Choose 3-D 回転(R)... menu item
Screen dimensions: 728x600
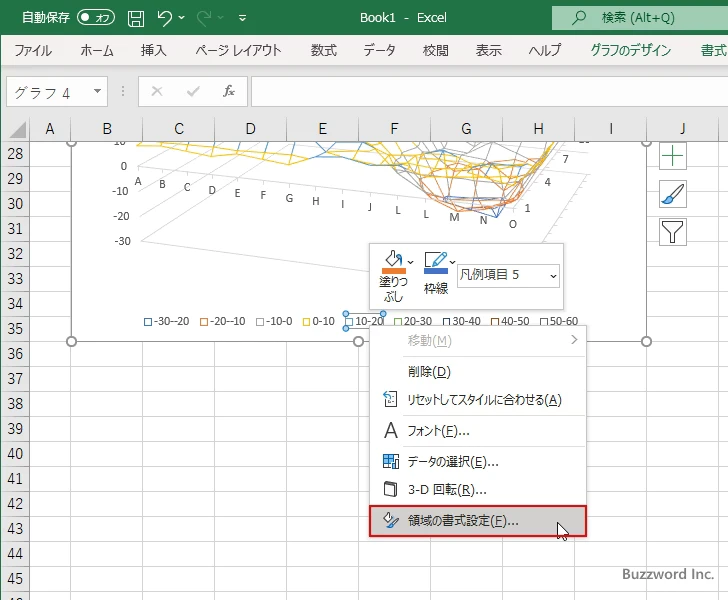click(x=478, y=489)
